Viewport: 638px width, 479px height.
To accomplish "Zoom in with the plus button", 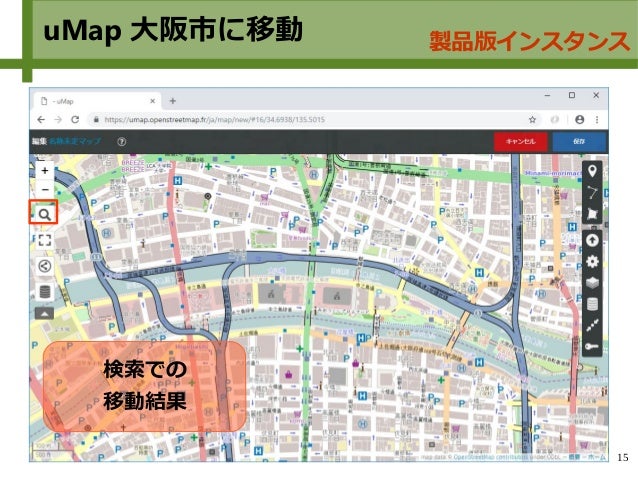I will point(45,171).
